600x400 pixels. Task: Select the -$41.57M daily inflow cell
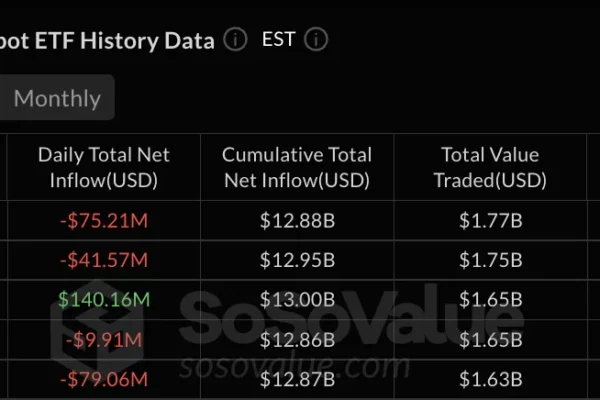click(104, 260)
